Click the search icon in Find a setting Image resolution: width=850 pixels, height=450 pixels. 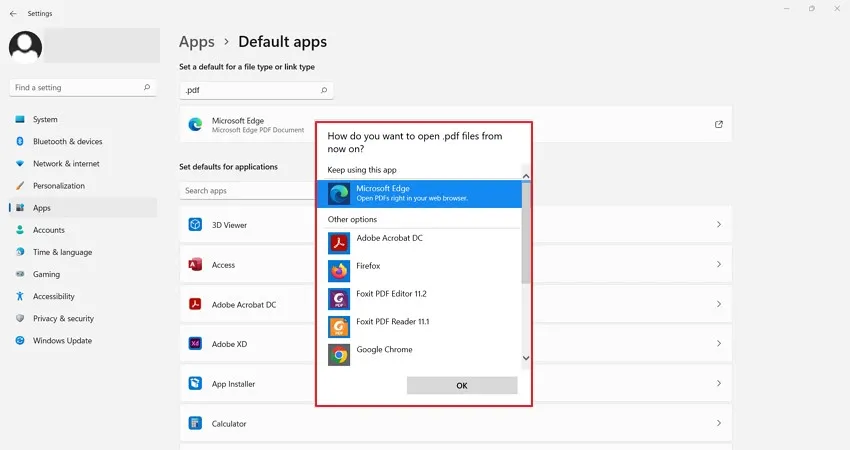pos(147,87)
